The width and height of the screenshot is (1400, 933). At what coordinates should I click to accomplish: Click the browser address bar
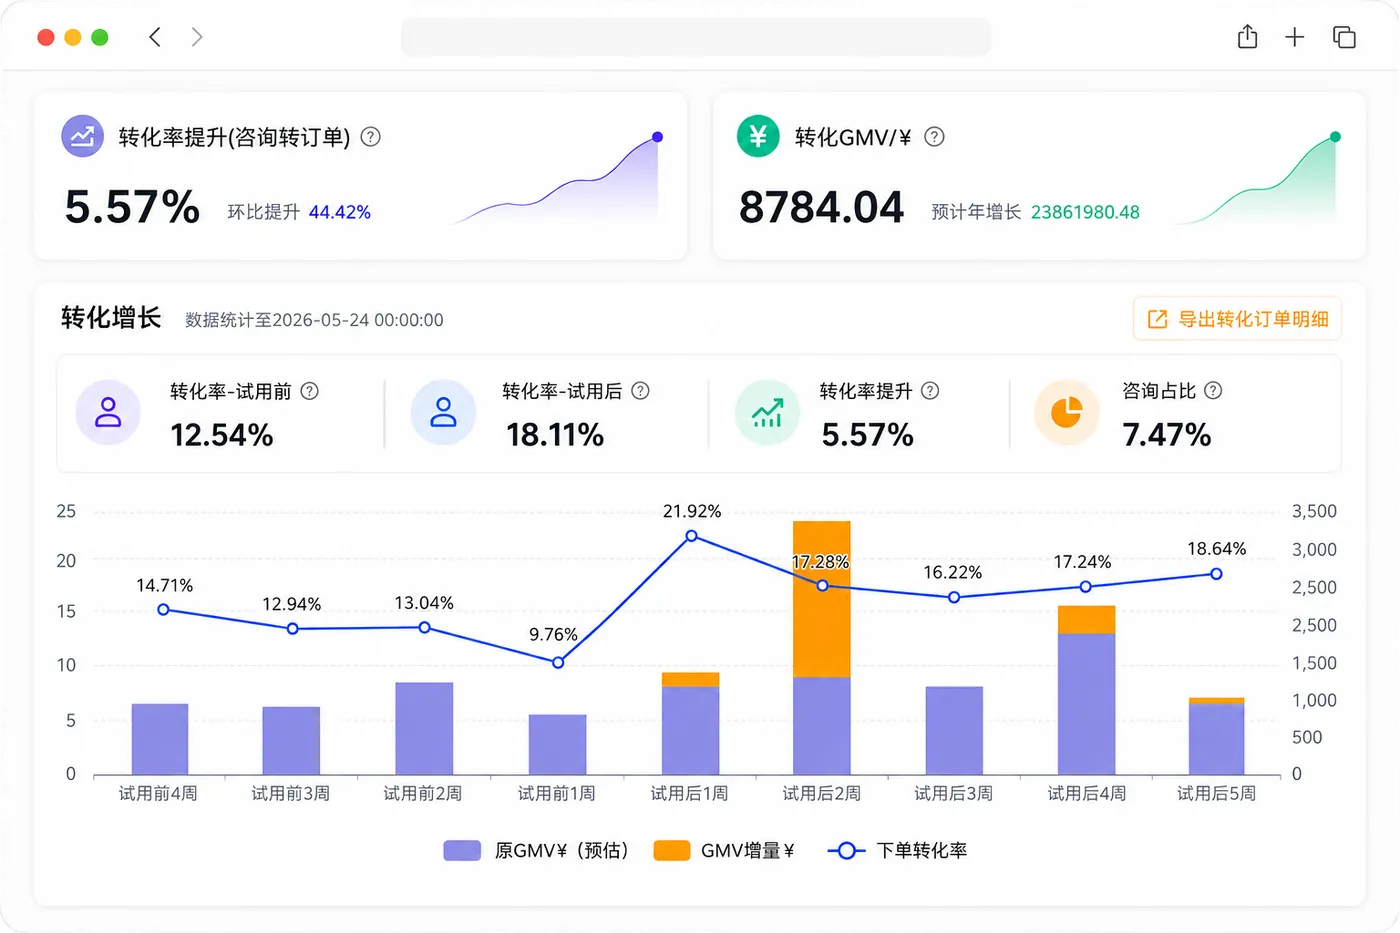[x=696, y=37]
